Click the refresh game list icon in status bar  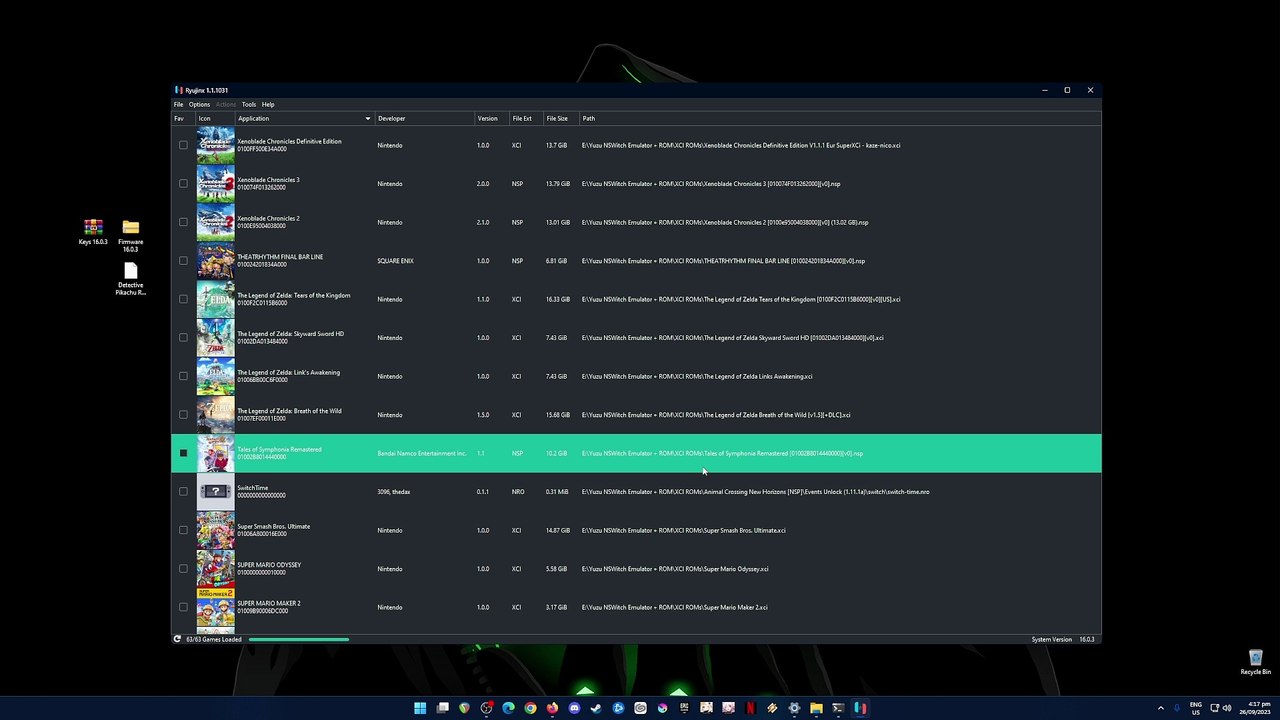177,639
